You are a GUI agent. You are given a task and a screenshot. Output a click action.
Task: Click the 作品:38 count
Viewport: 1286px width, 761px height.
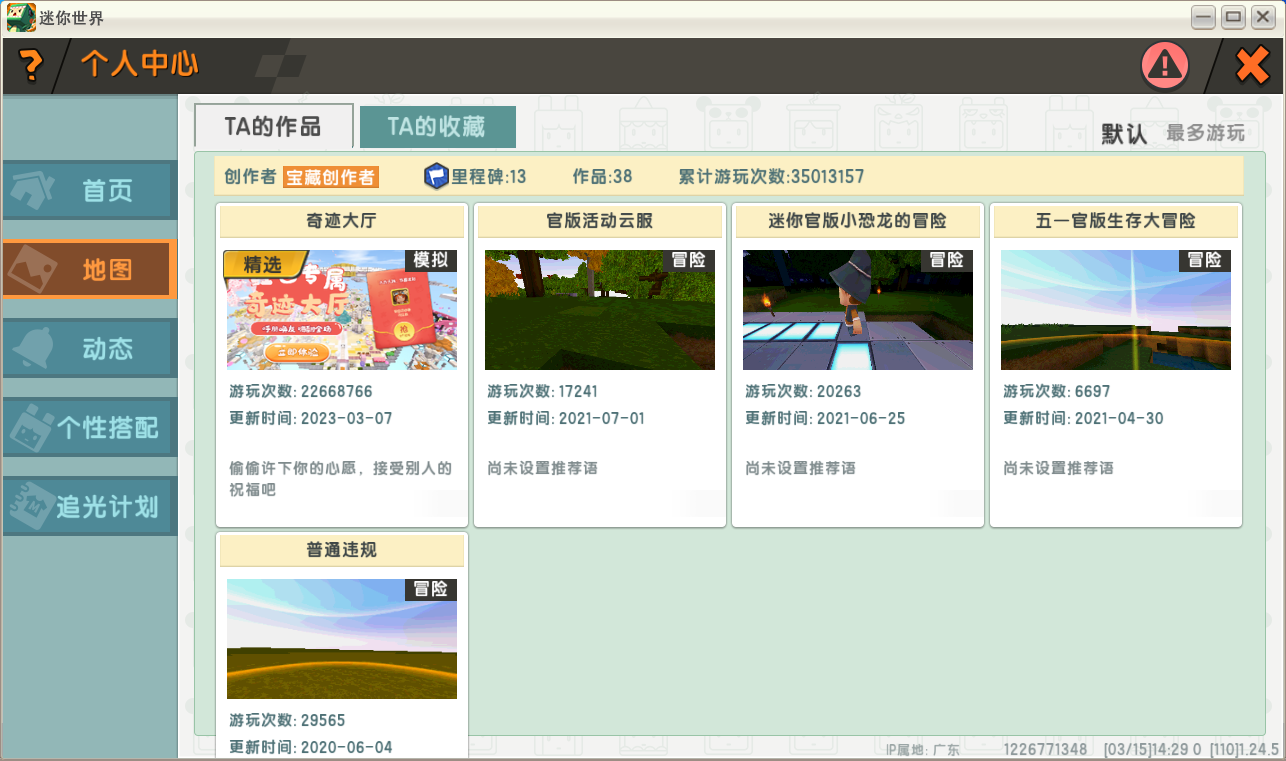pos(602,177)
